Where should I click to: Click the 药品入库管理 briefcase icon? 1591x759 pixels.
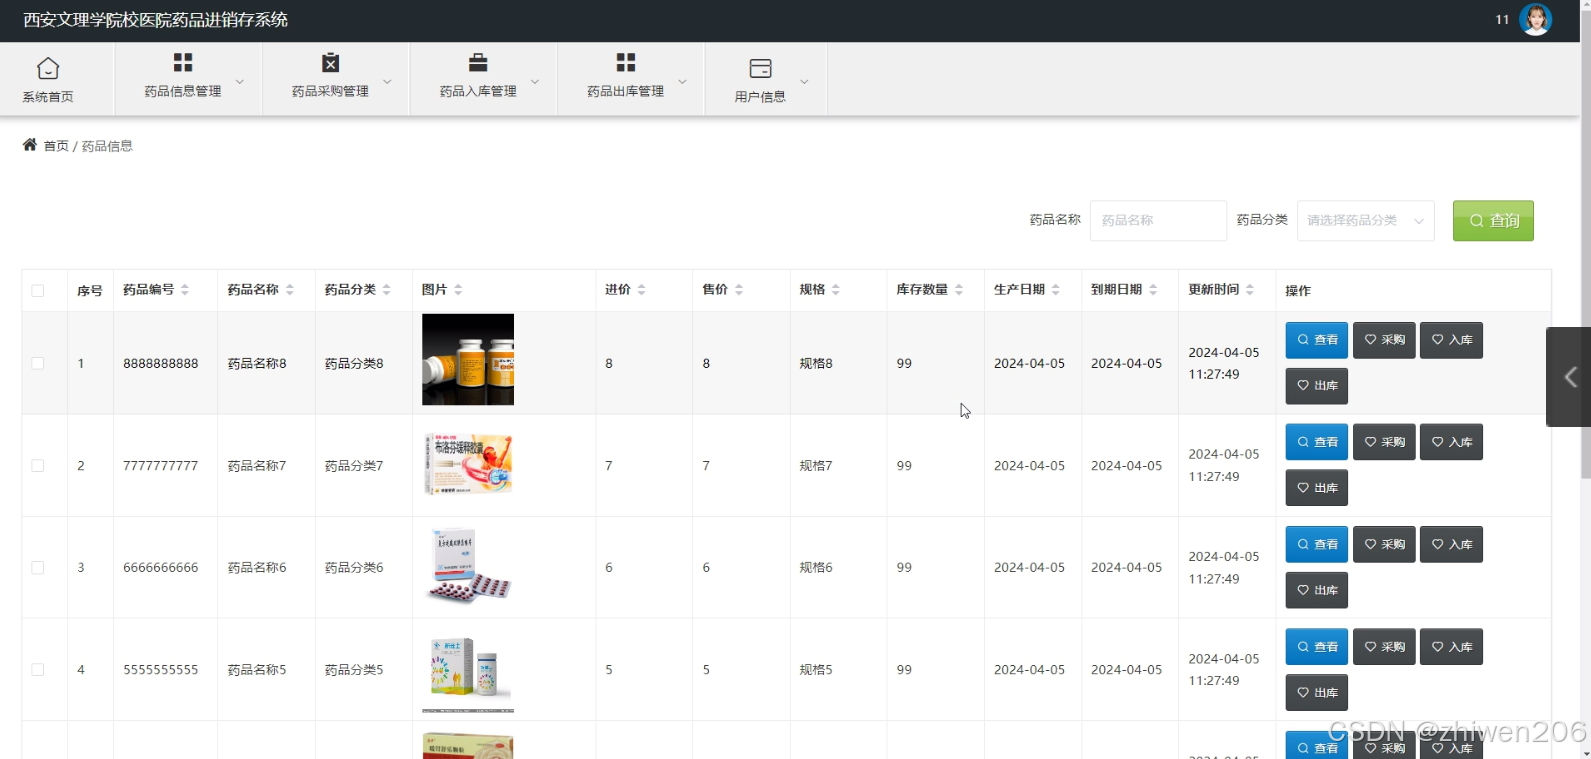478,63
